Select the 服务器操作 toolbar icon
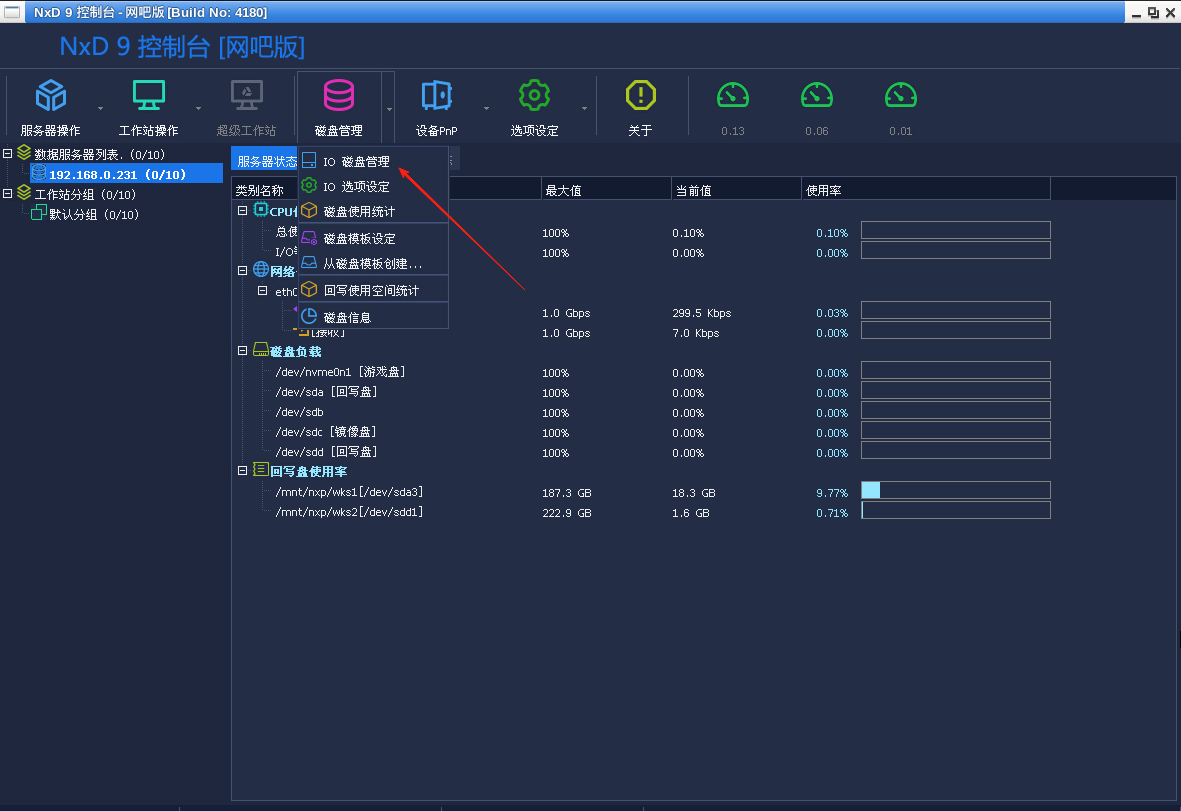 [51, 105]
